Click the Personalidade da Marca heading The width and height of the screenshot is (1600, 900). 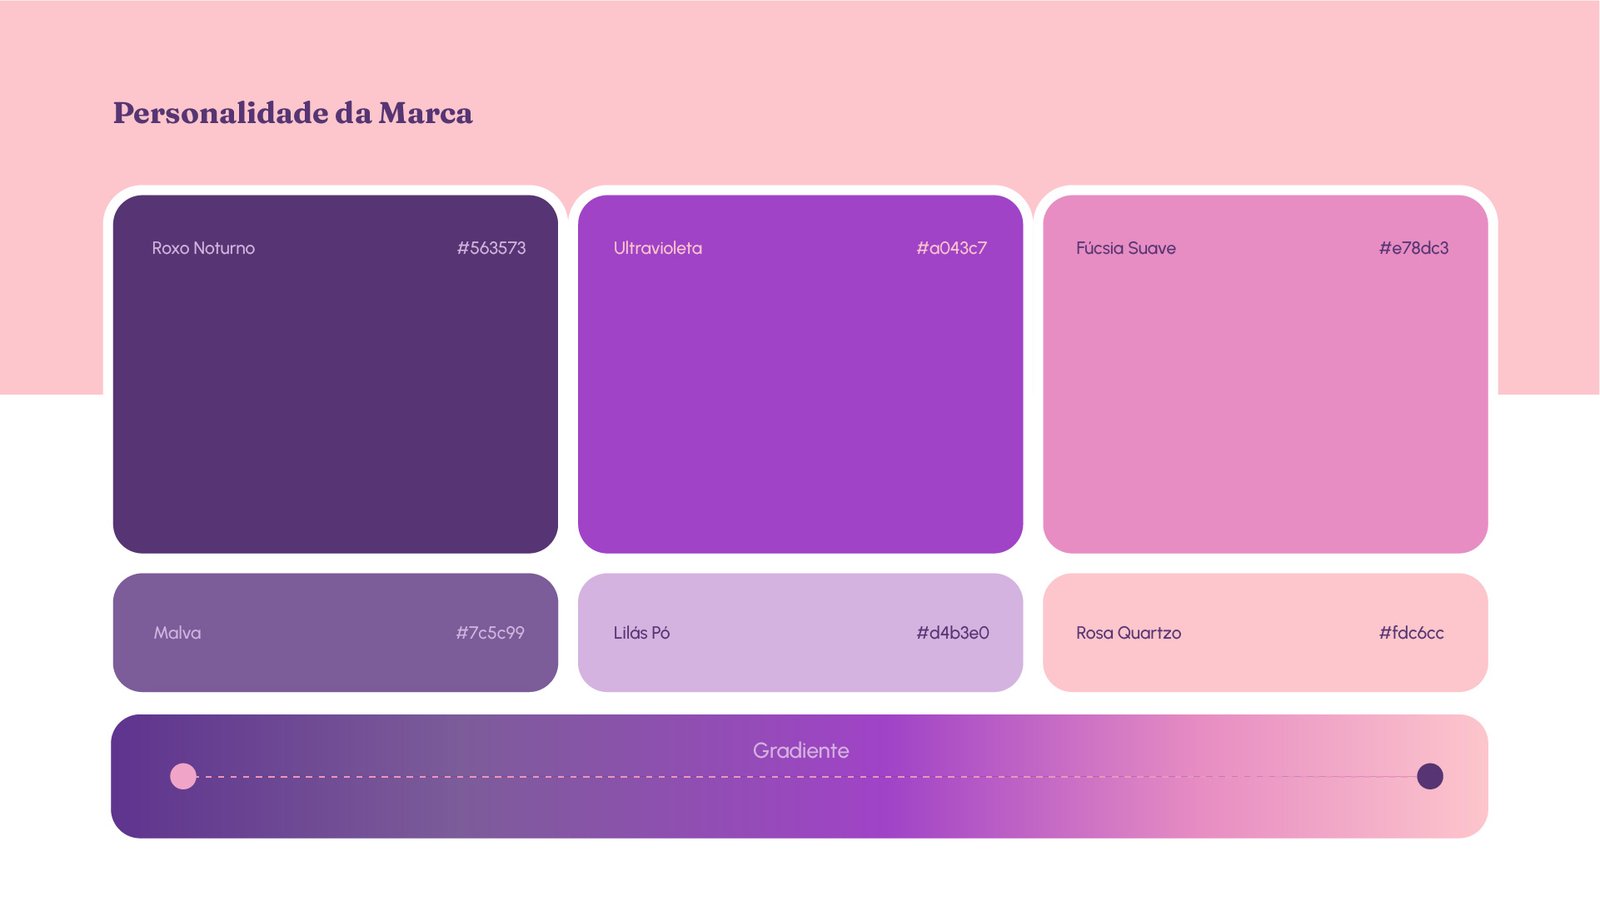[293, 113]
